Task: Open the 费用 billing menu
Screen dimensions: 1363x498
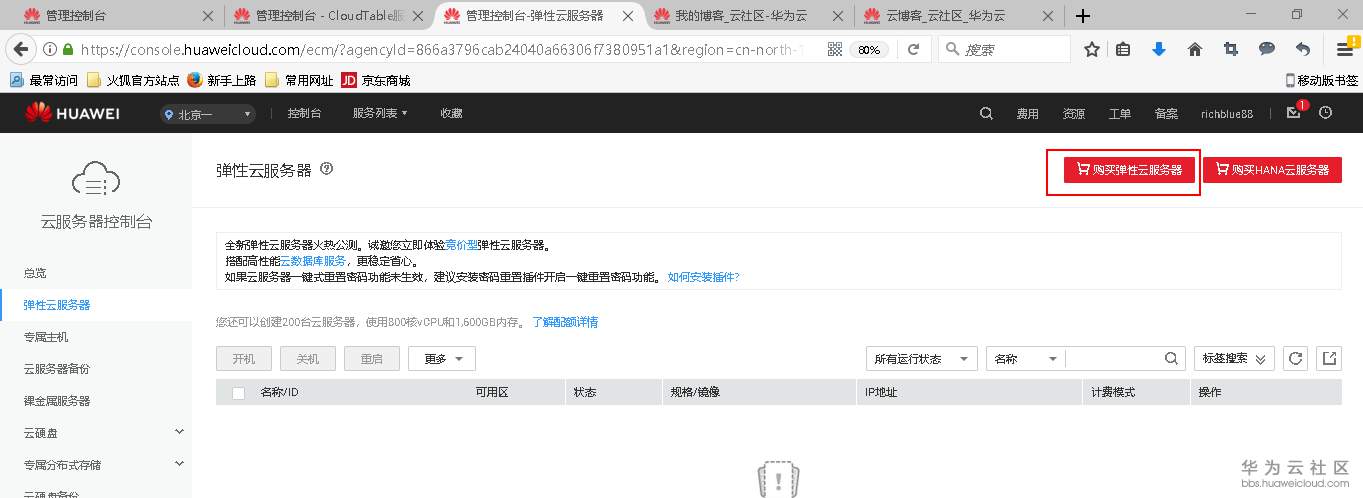Action: [x=1027, y=114]
